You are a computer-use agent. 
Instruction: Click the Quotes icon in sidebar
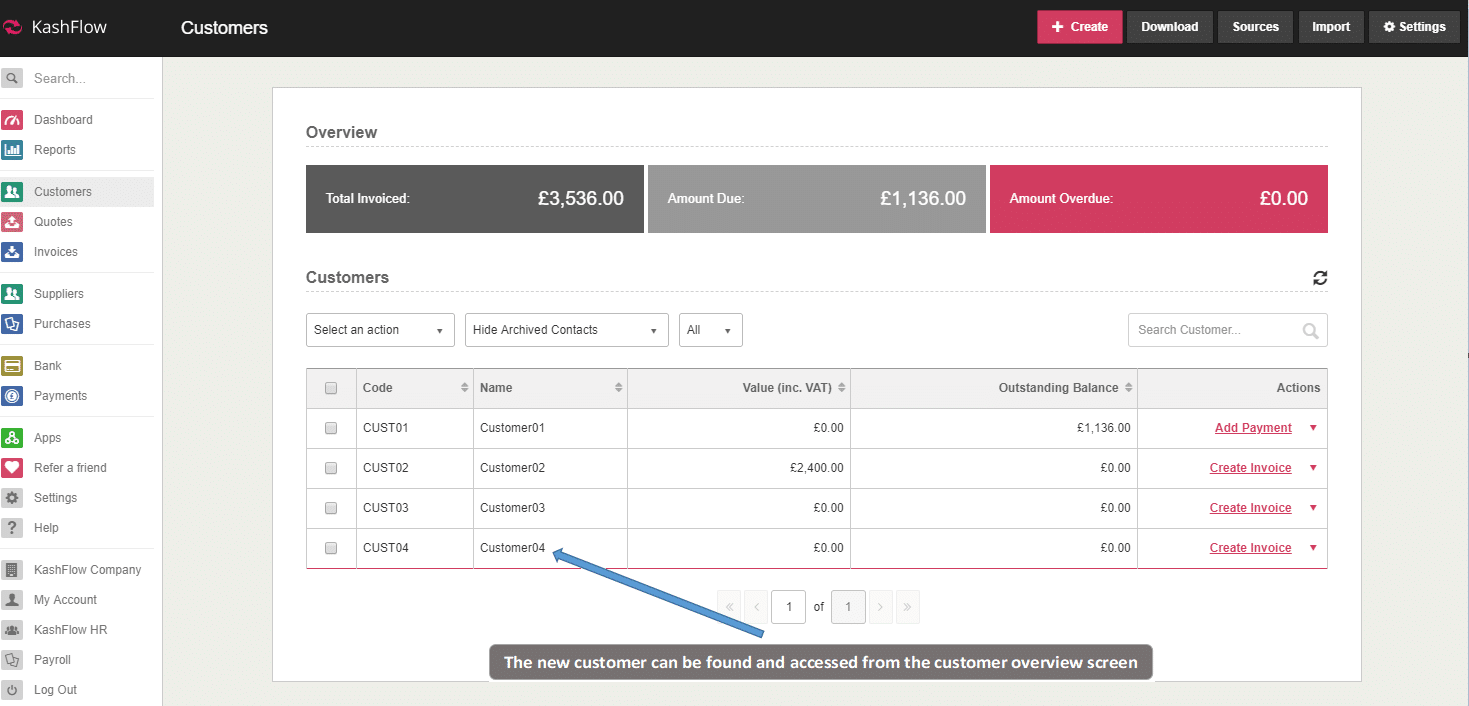point(12,222)
